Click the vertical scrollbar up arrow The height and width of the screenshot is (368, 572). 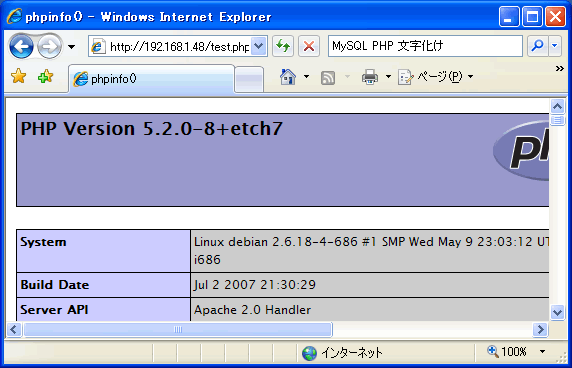tap(557, 106)
